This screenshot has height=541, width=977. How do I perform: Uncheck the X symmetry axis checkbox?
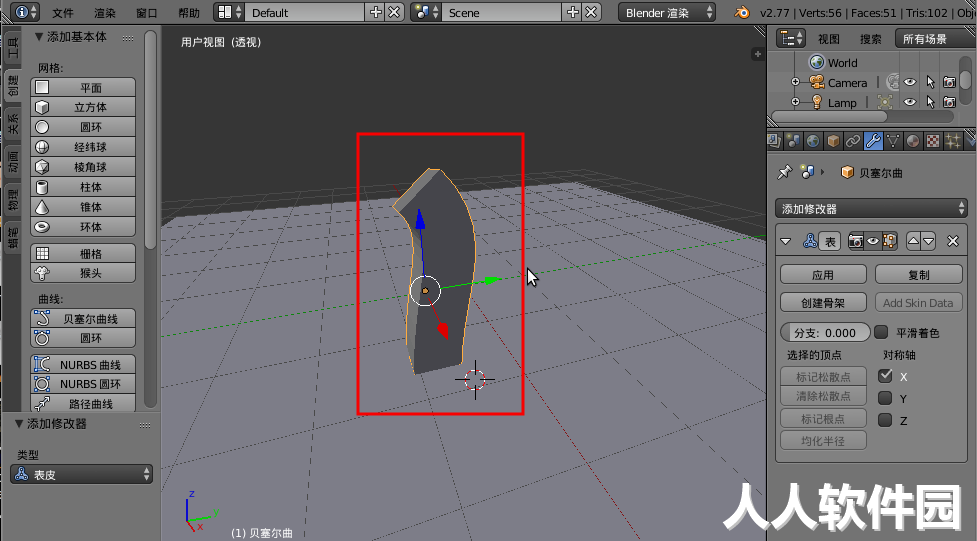885,376
